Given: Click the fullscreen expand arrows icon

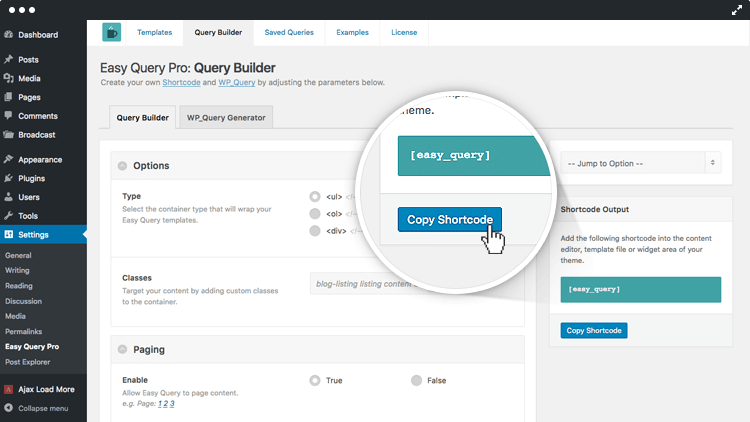Looking at the screenshot, I should point(737,10).
